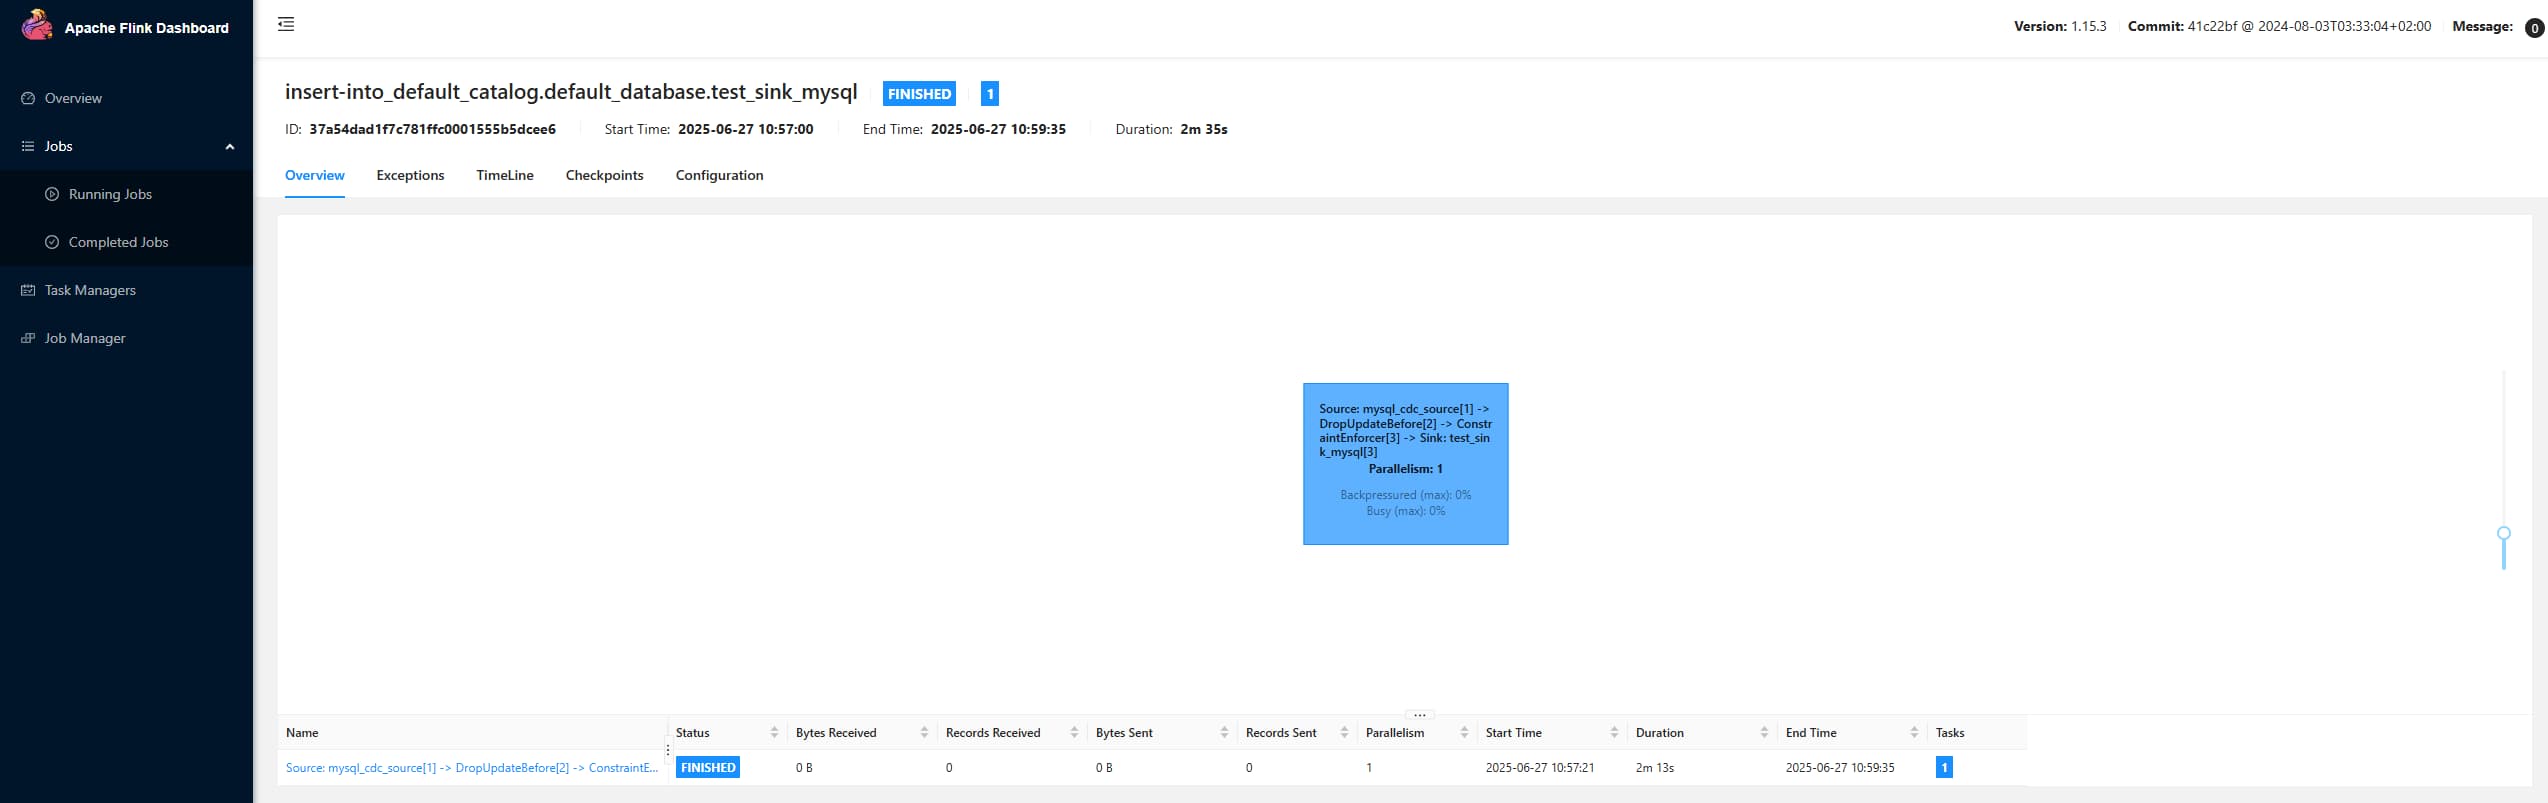This screenshot has height=803, width=2548.
Task: Sort the table by Duration
Action: point(1764,733)
